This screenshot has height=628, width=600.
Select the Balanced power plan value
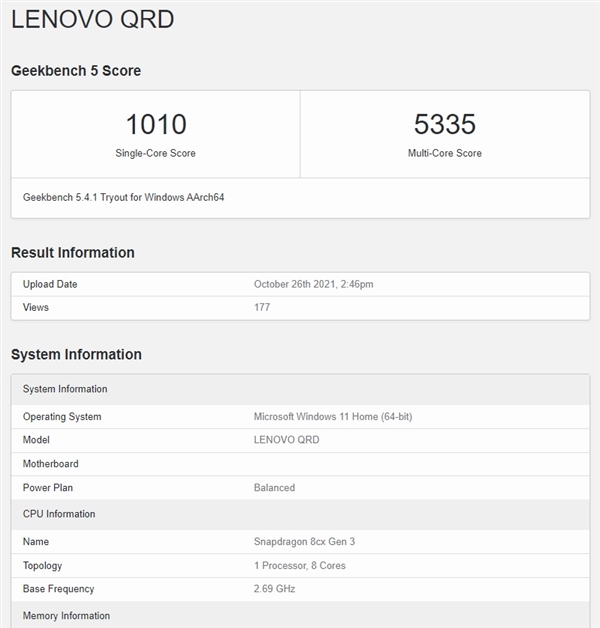(x=274, y=488)
